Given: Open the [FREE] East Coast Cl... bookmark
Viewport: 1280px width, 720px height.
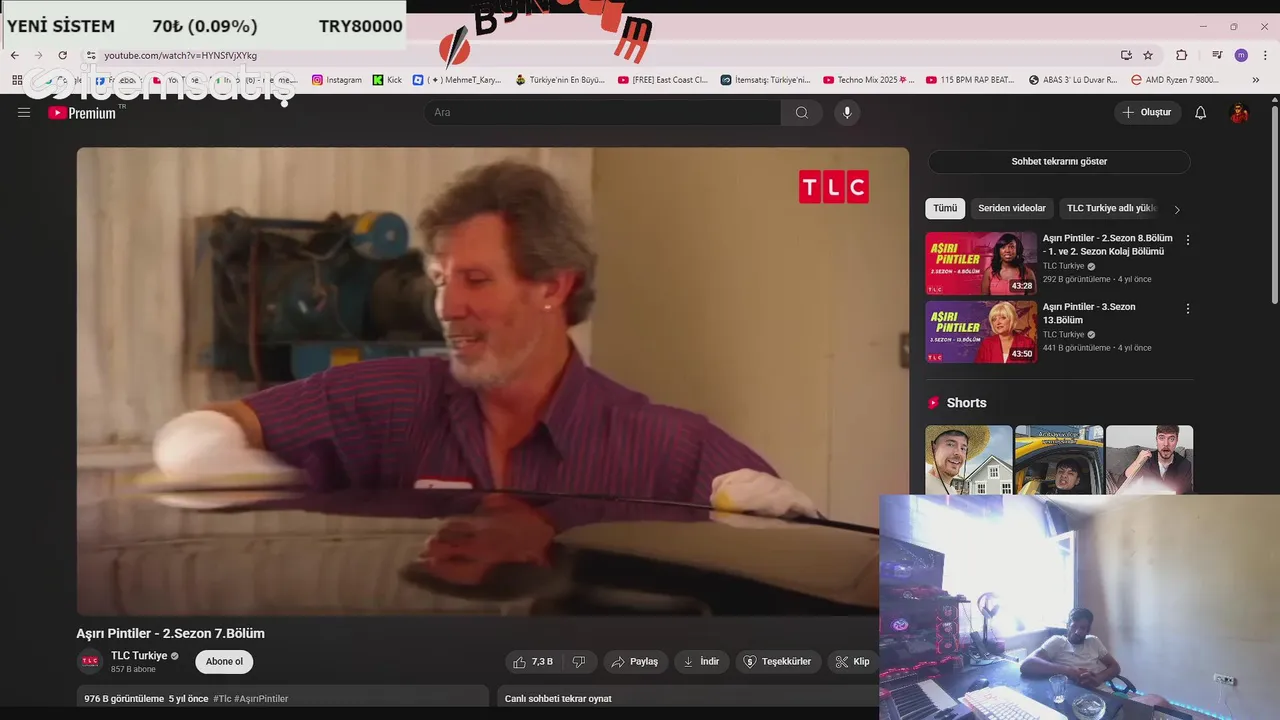Looking at the screenshot, I should point(662,80).
